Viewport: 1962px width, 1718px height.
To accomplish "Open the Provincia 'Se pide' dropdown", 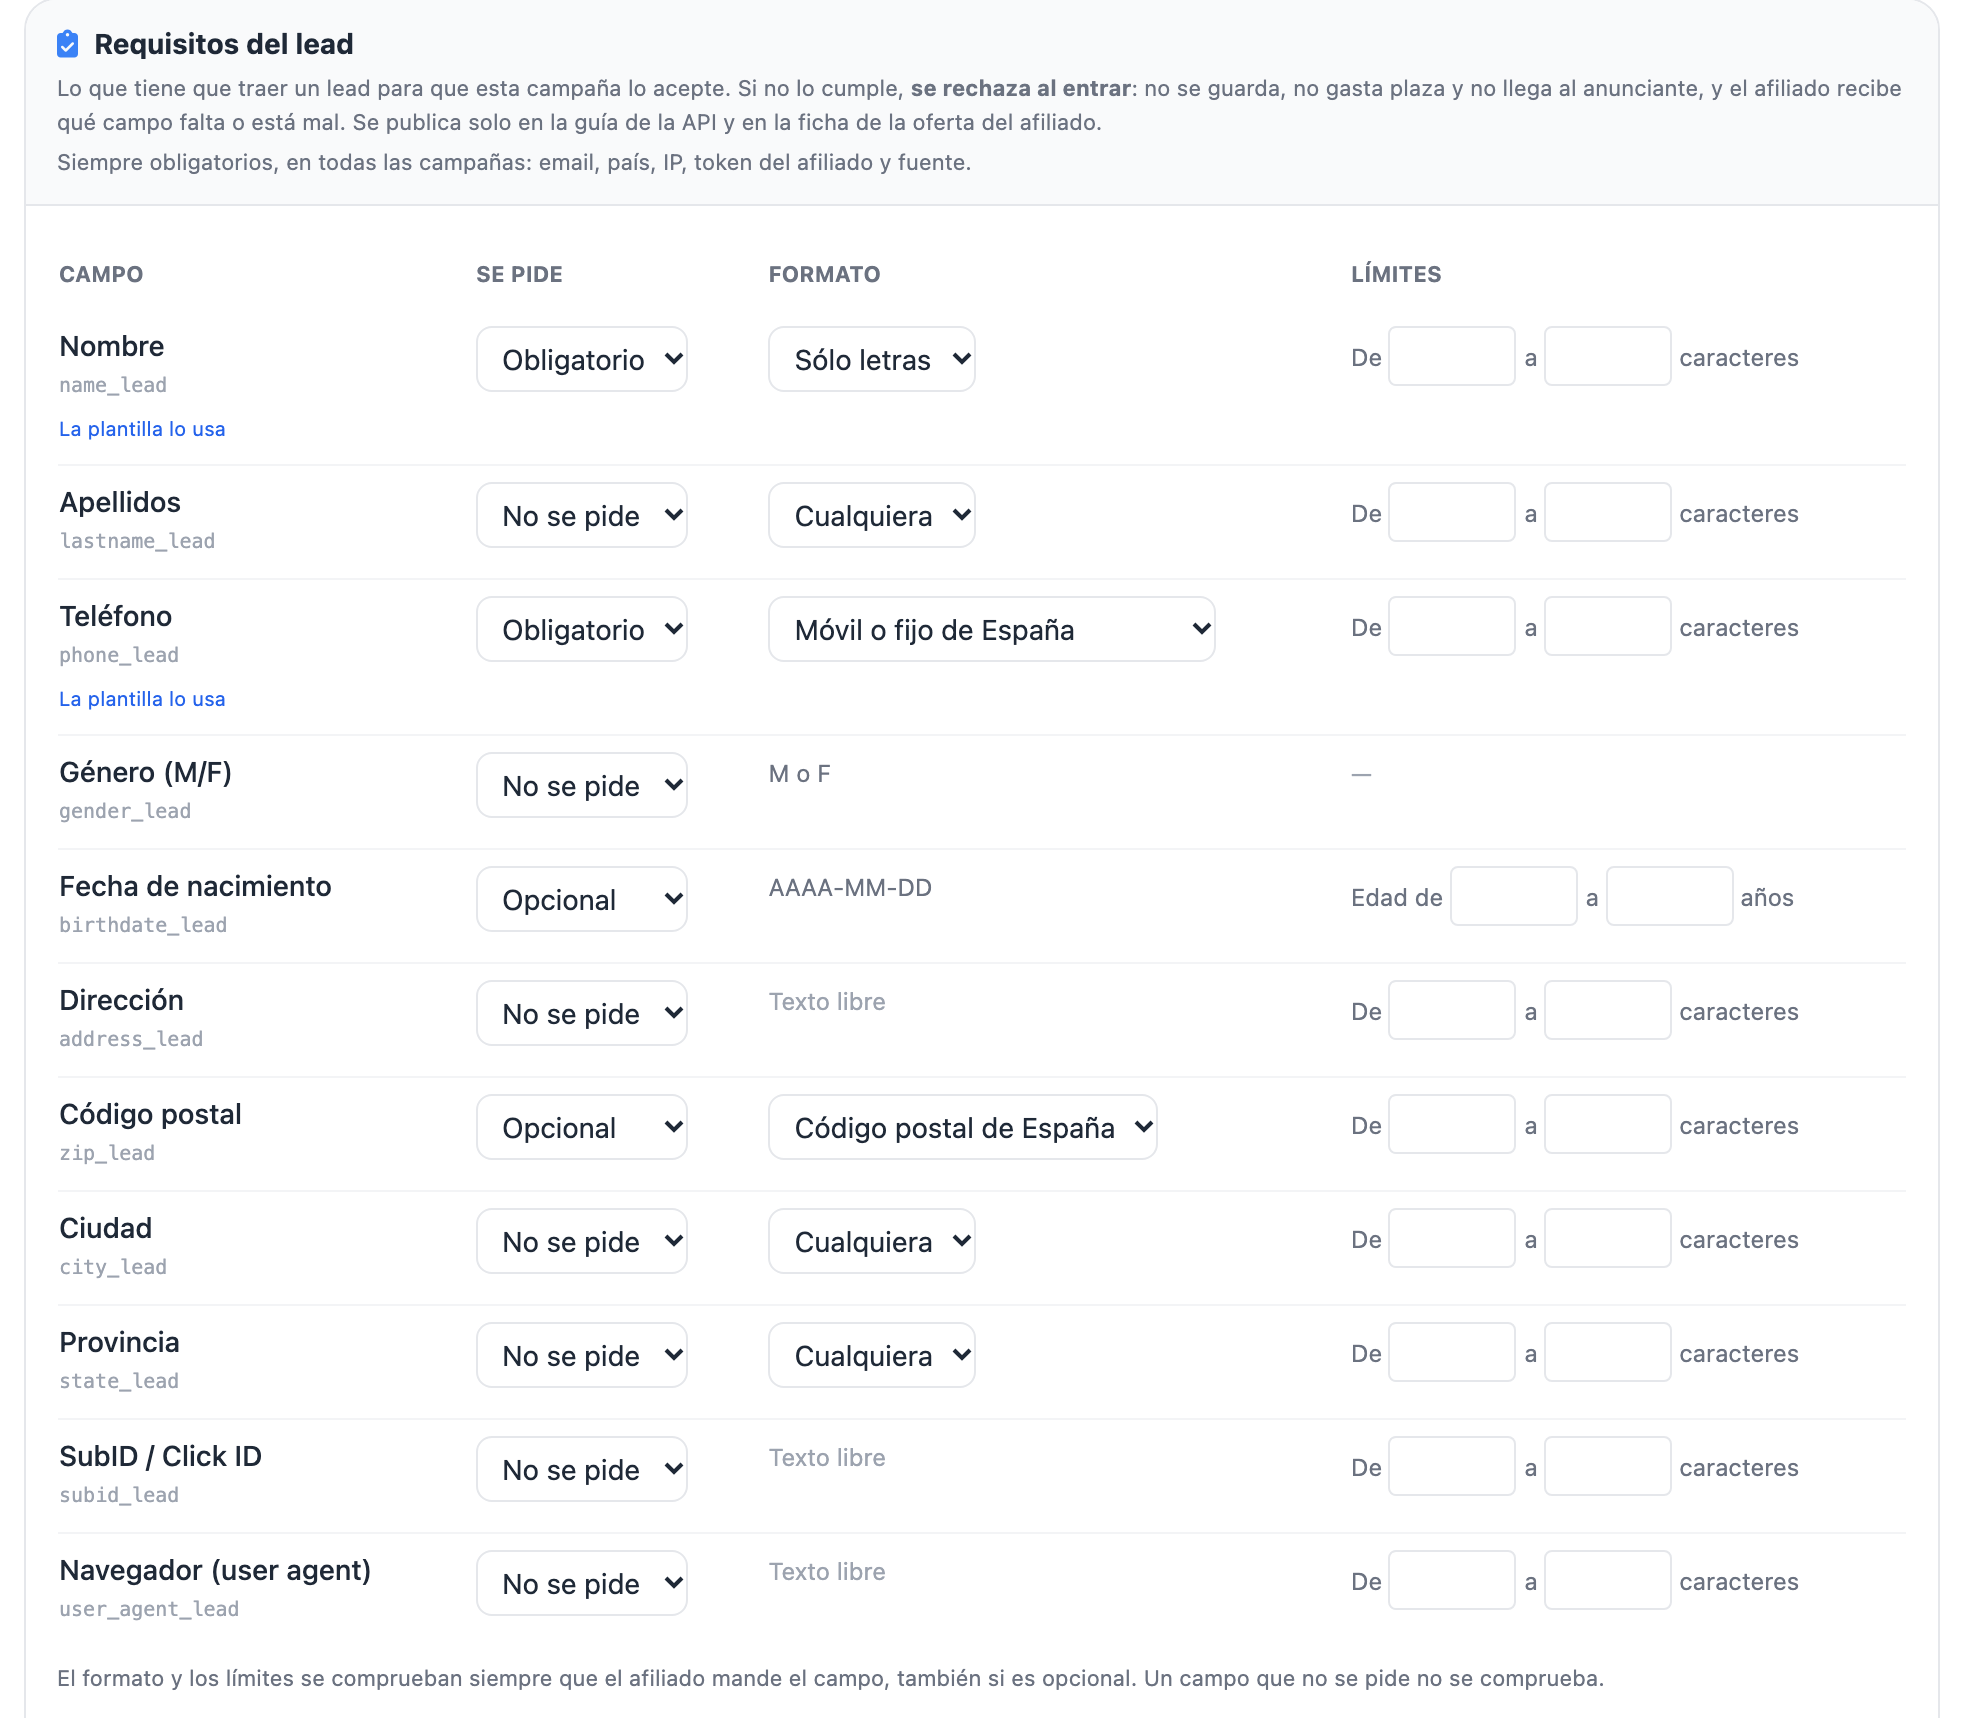I will coord(582,1355).
